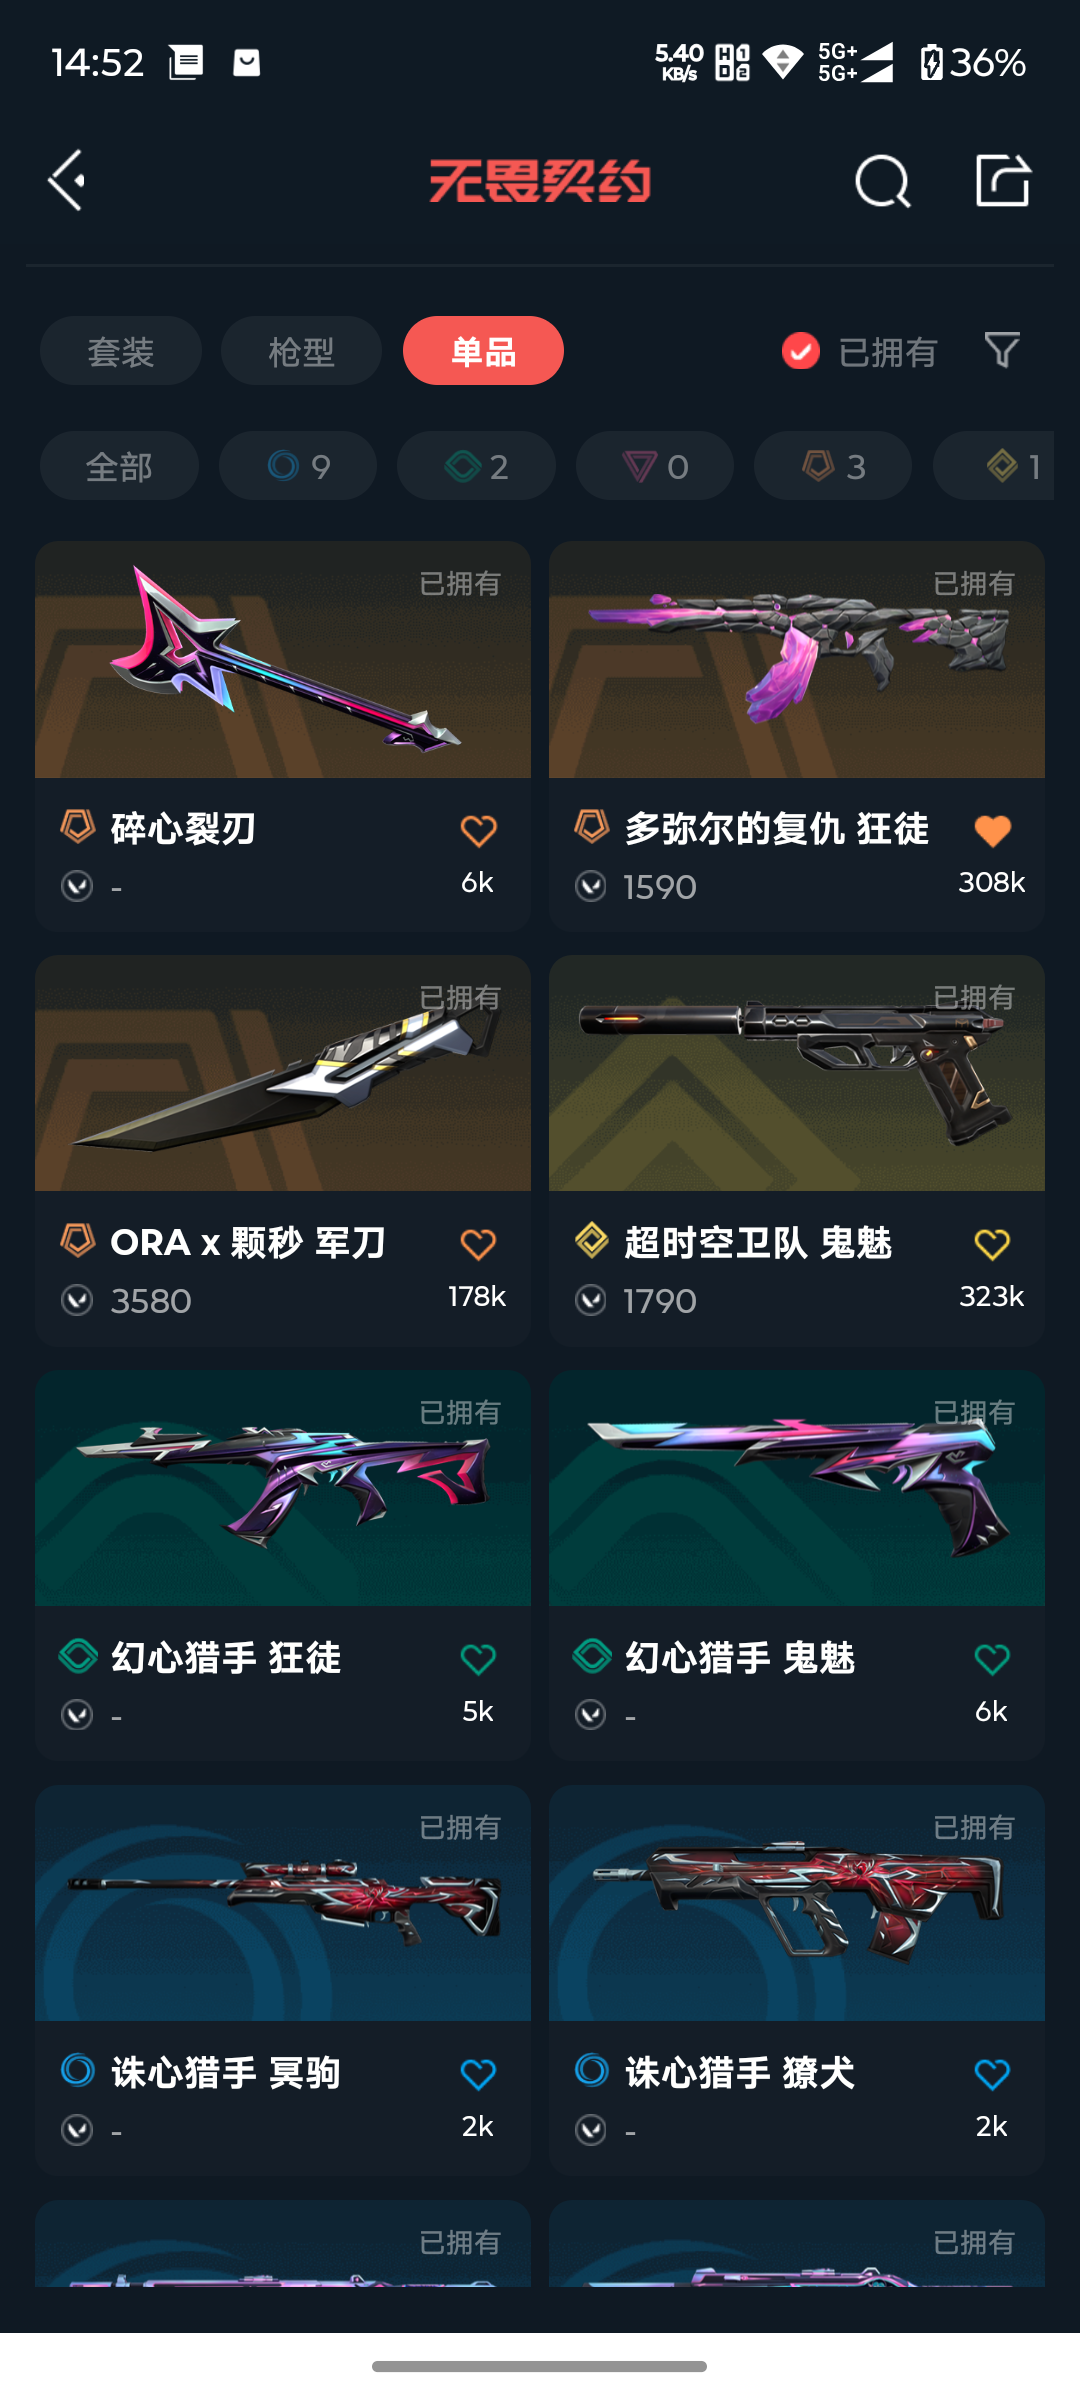Filter by green diamond tier showing 2

476,466
